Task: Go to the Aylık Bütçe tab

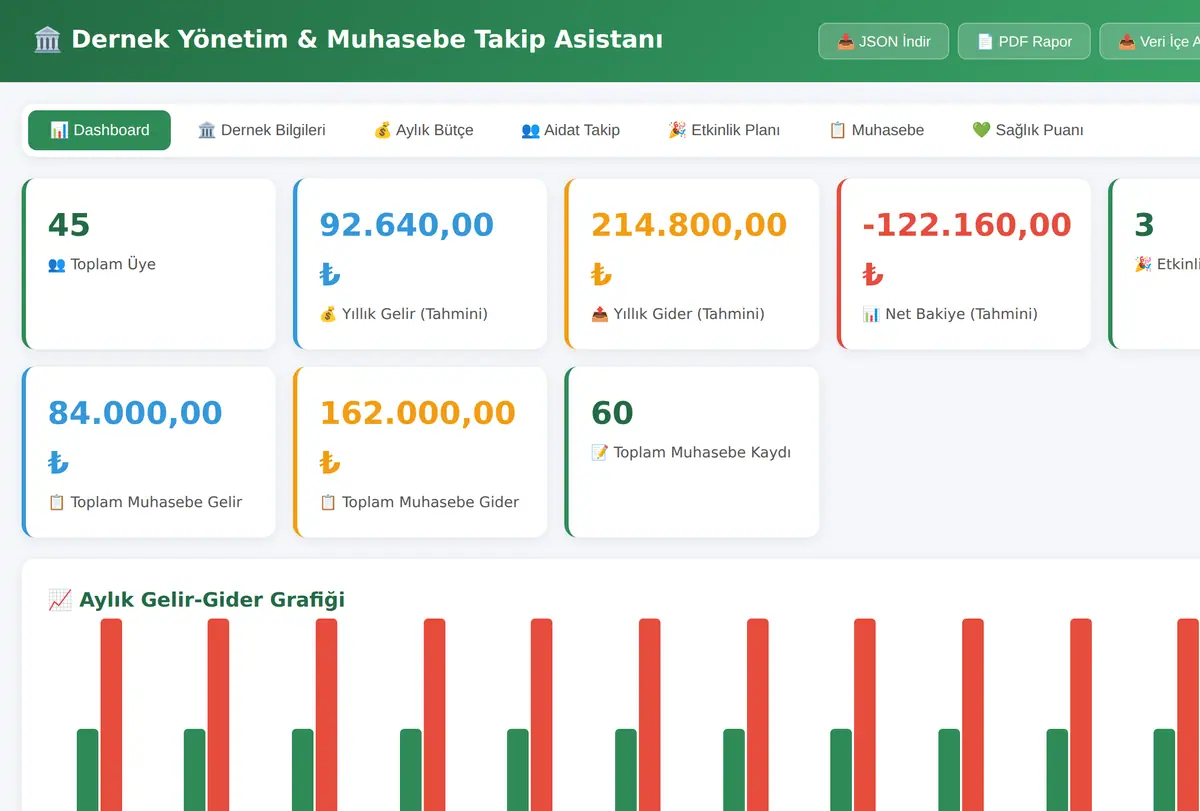Action: point(423,130)
